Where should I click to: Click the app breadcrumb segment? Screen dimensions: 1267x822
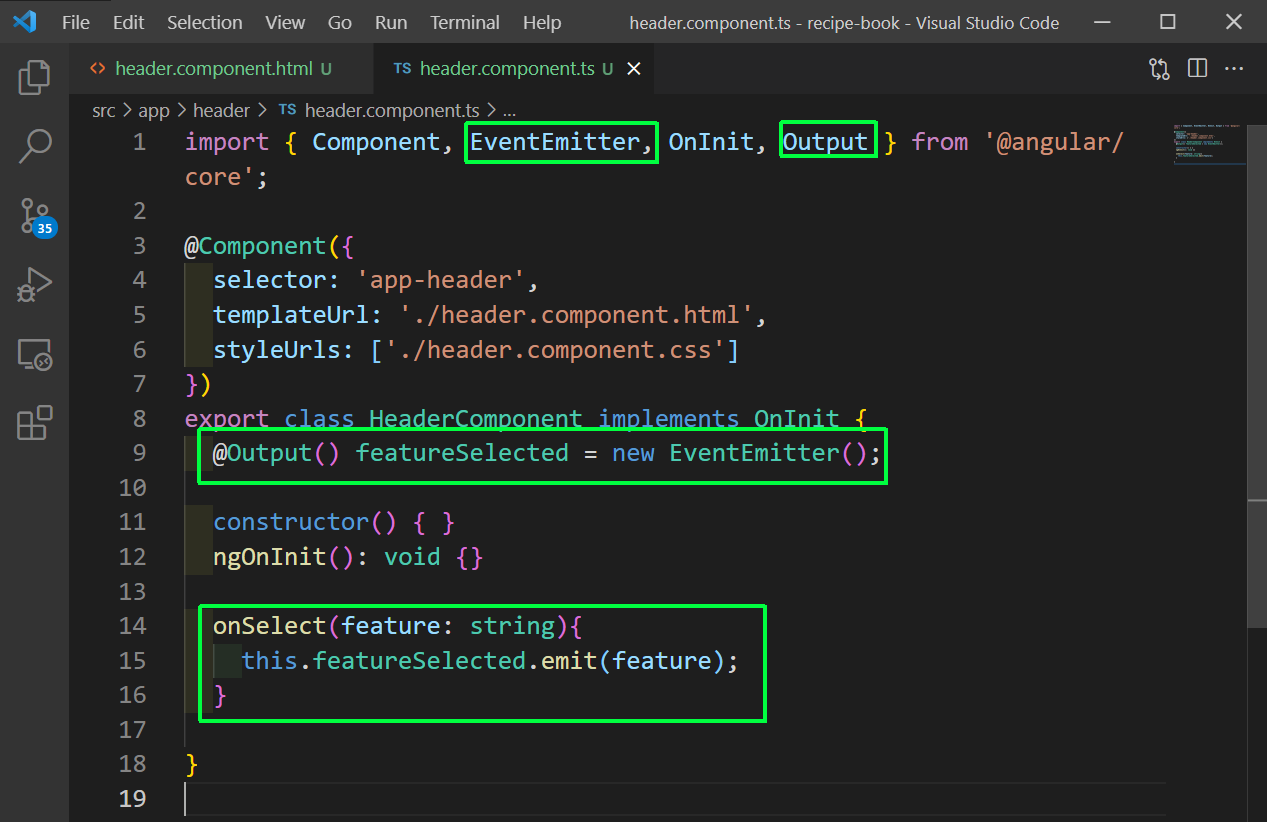pyautogui.click(x=154, y=111)
